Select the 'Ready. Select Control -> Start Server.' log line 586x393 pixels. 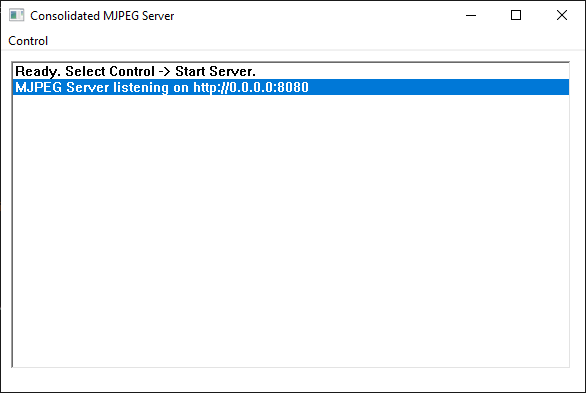pyautogui.click(x=291, y=71)
